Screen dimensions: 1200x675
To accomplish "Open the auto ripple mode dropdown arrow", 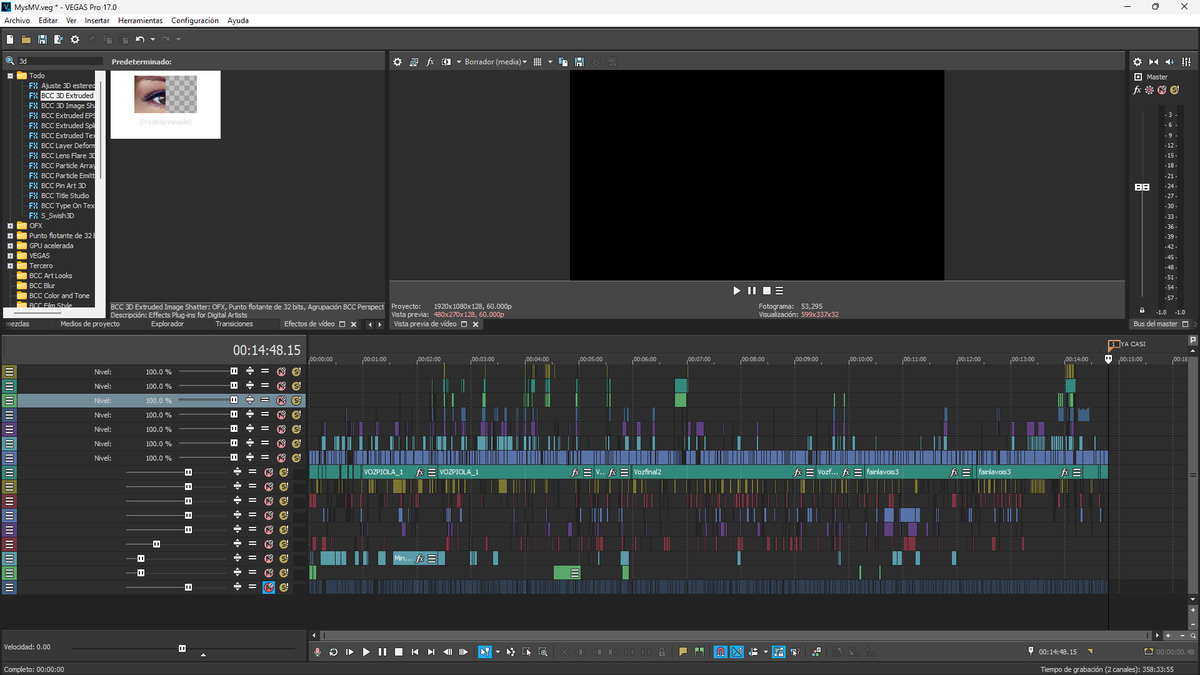I will click(765, 651).
